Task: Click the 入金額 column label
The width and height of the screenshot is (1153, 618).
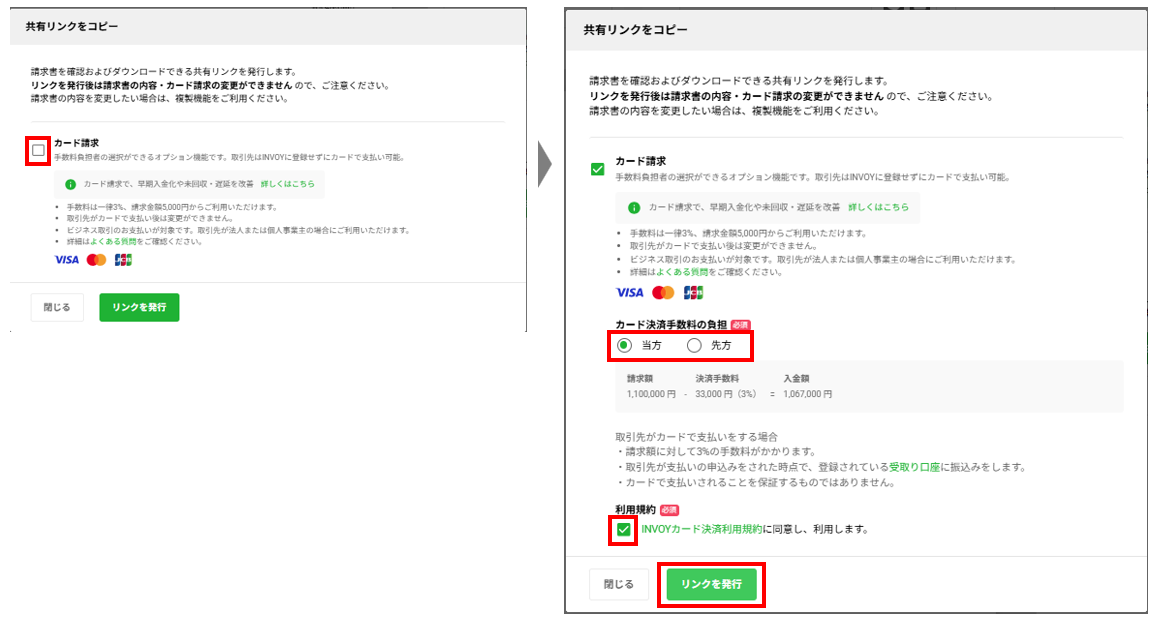Action: [796, 379]
